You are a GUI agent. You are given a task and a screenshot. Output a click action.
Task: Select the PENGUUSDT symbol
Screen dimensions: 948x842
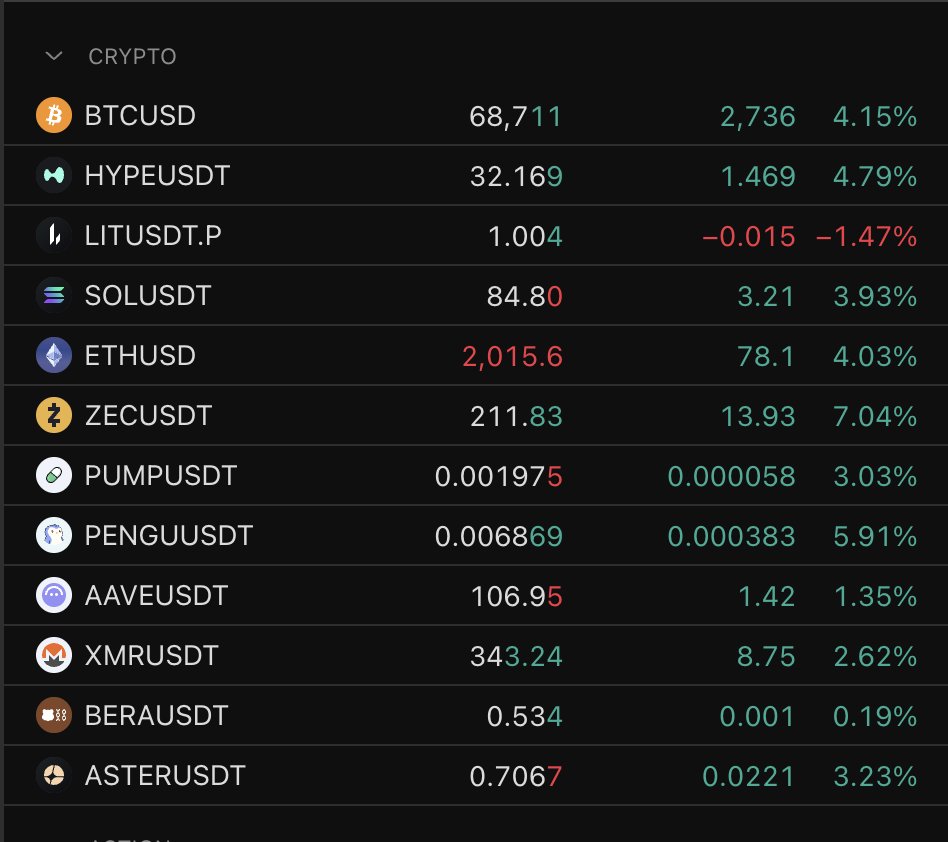pos(169,535)
